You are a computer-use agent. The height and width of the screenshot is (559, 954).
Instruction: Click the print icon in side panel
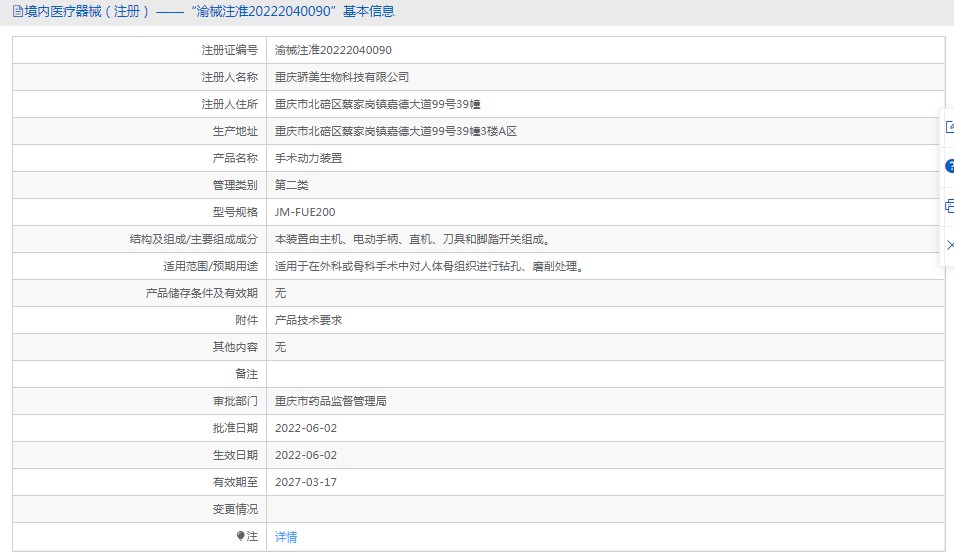[x=950, y=206]
